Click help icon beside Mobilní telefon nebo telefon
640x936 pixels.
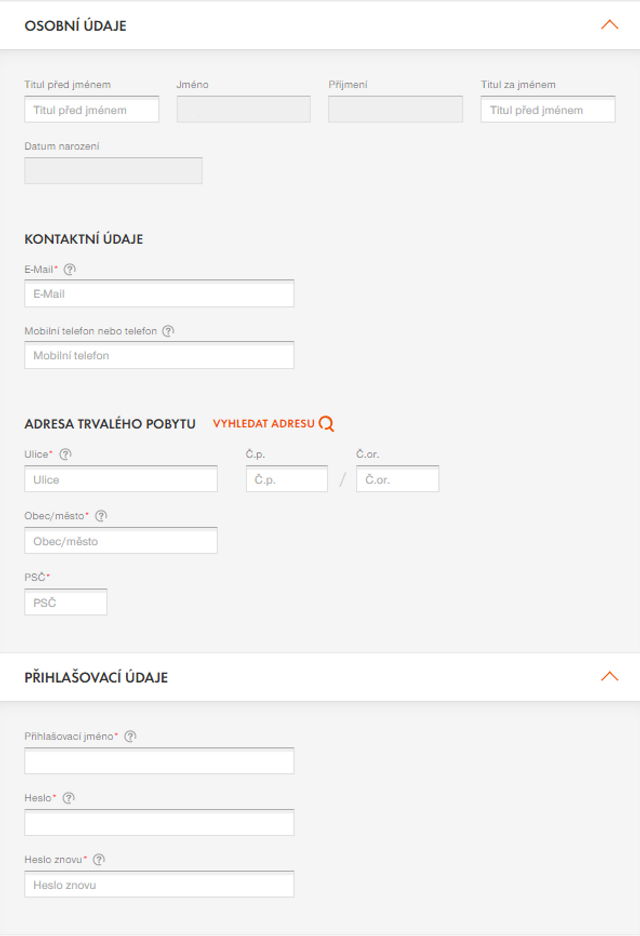[x=168, y=331]
